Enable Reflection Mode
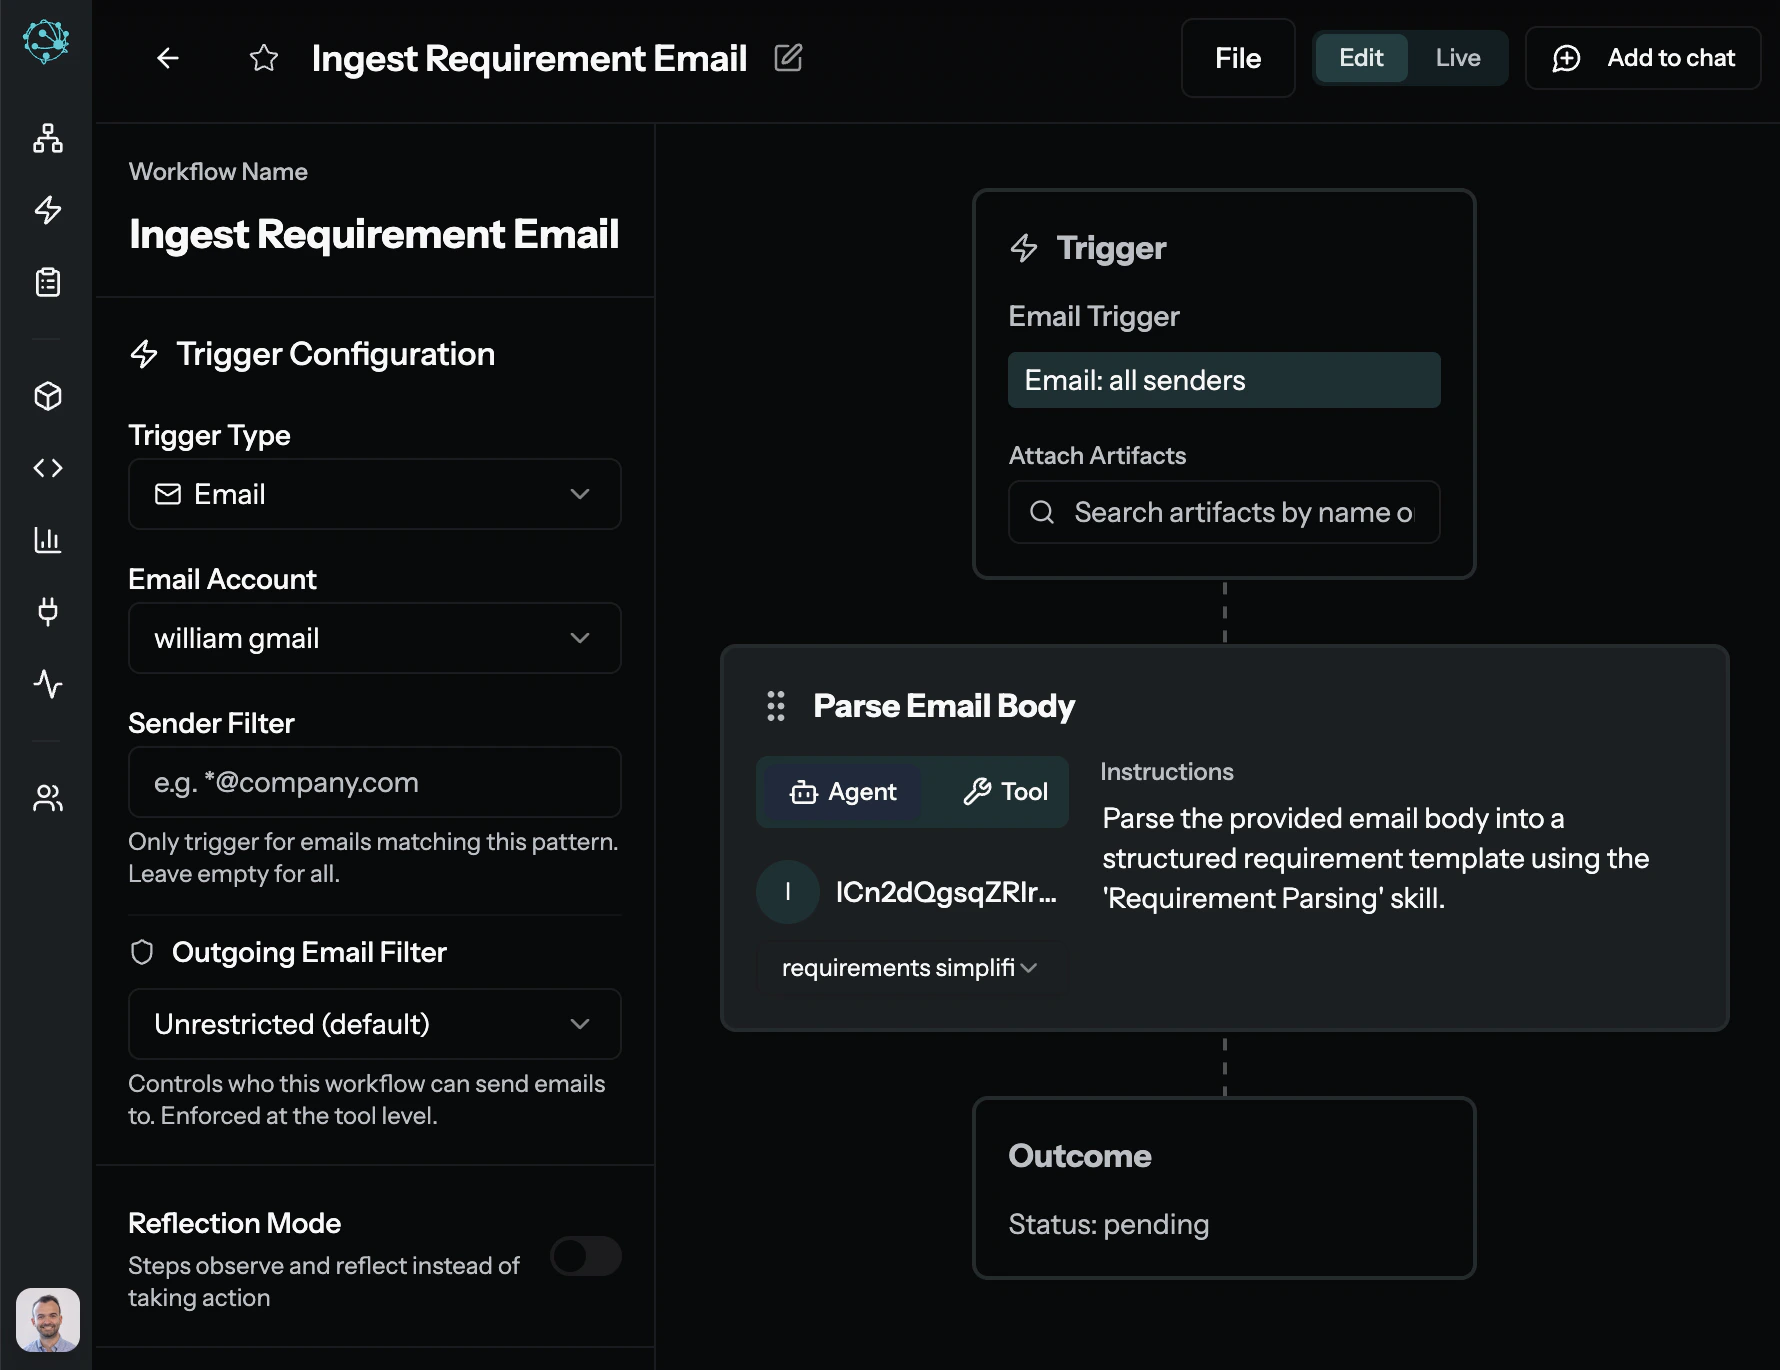 pyautogui.click(x=586, y=1256)
